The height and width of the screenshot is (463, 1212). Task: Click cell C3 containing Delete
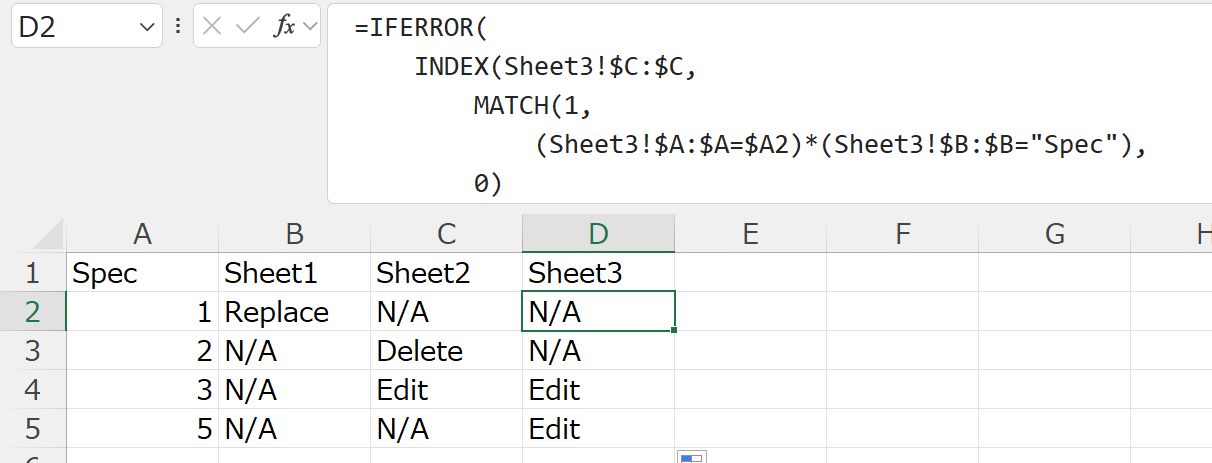tap(446, 351)
